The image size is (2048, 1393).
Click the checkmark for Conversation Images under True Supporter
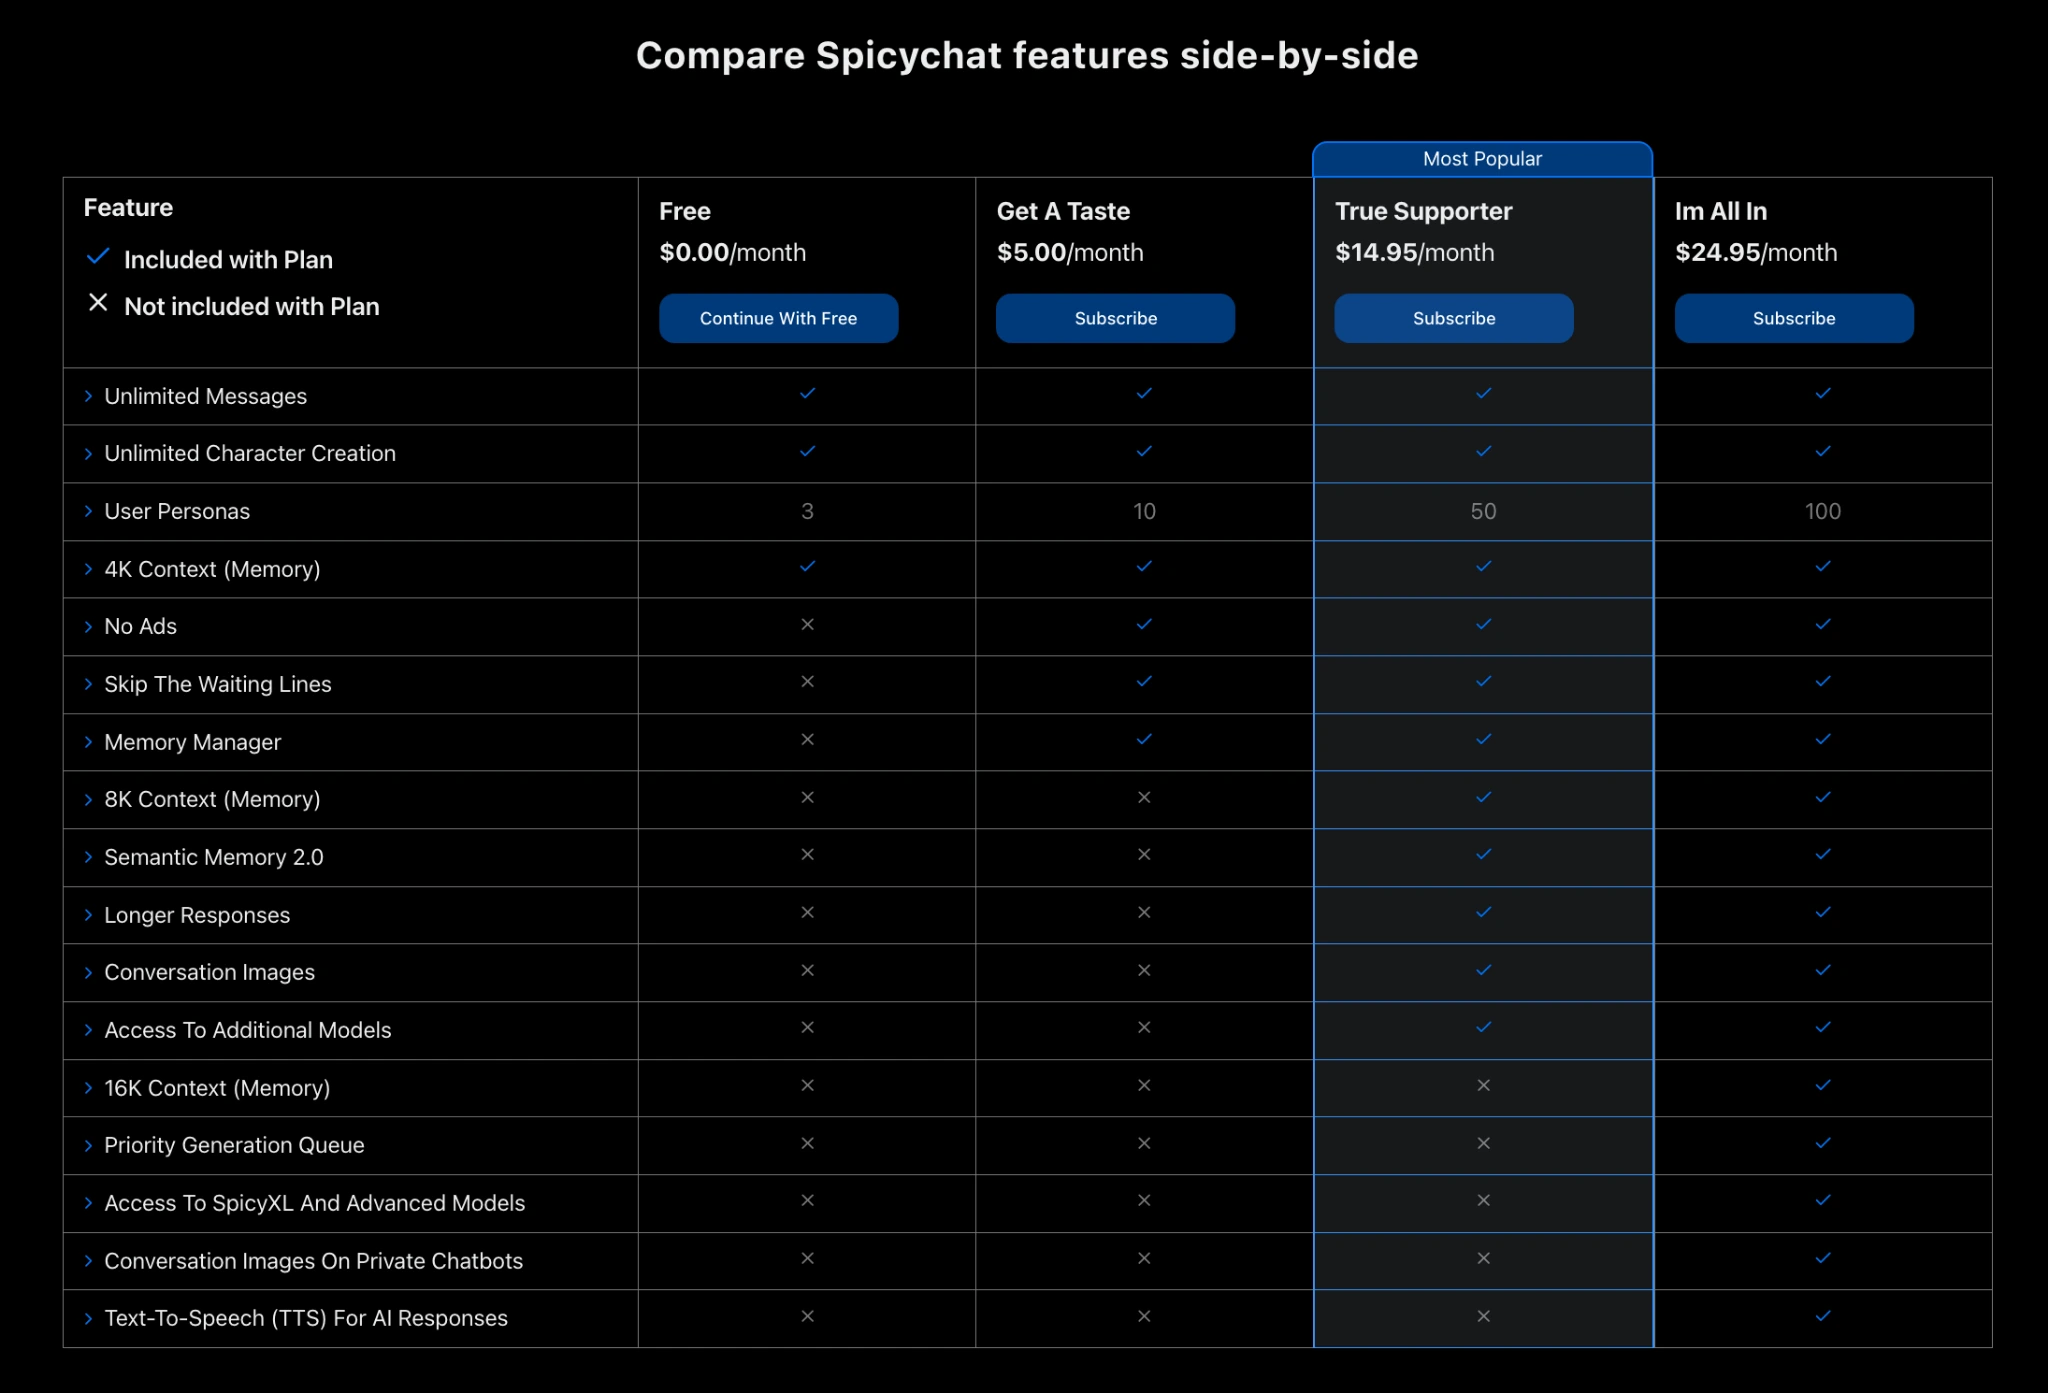point(1483,971)
